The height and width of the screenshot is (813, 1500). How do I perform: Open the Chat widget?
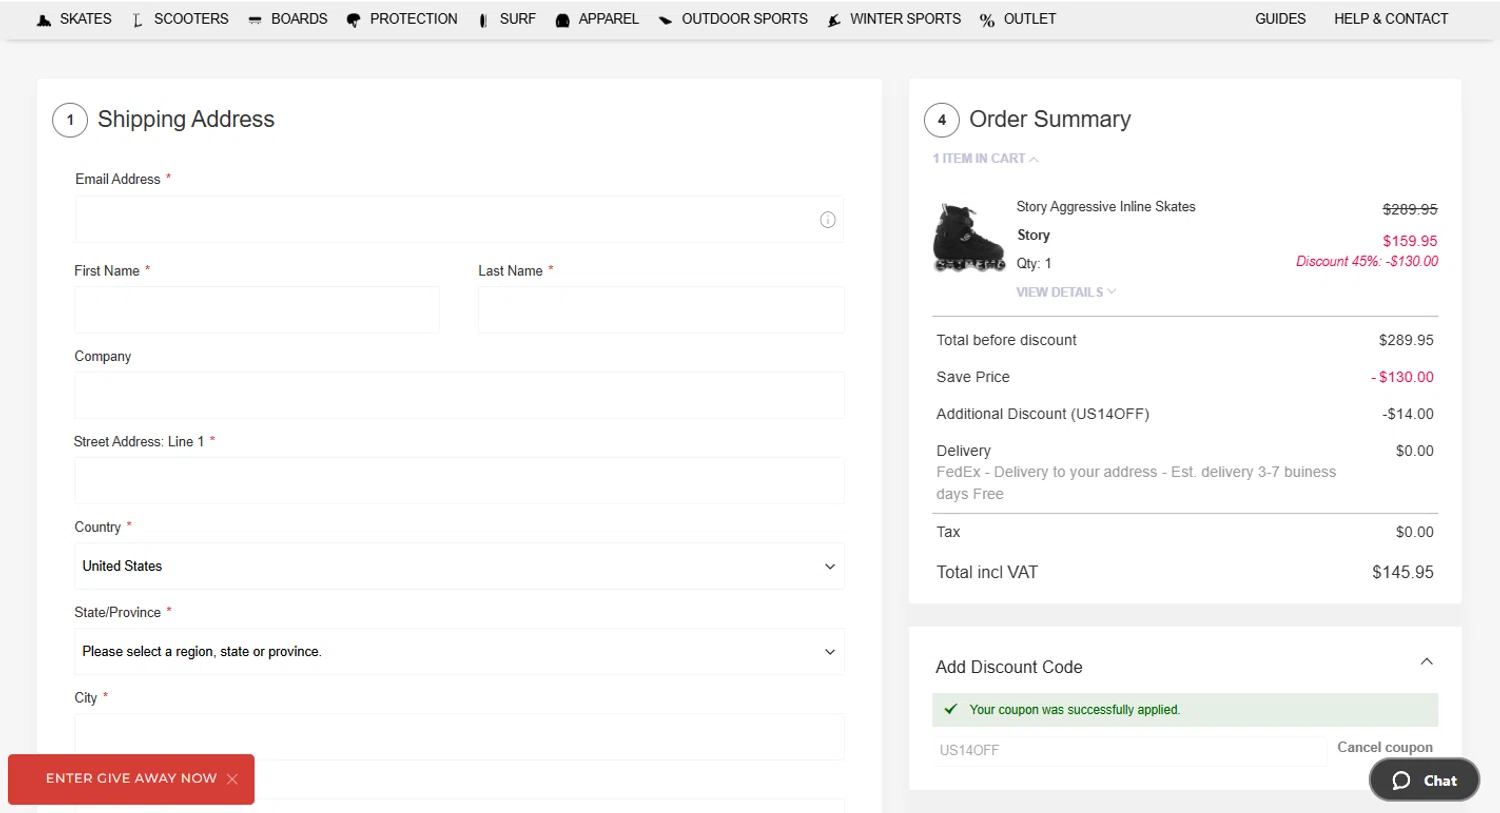point(1424,780)
